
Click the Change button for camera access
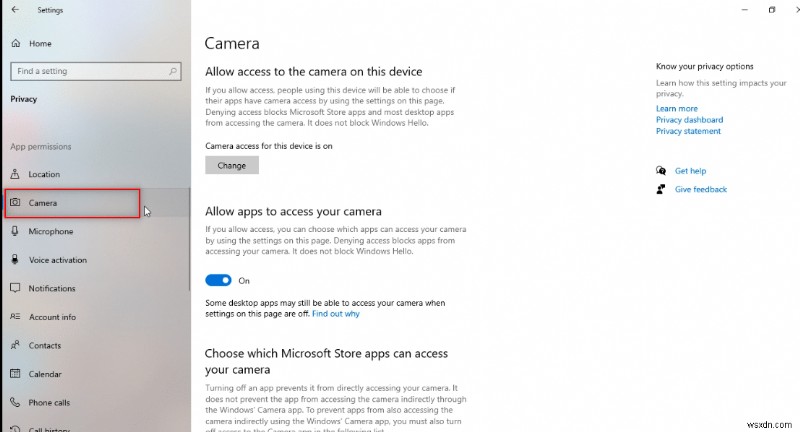point(232,165)
